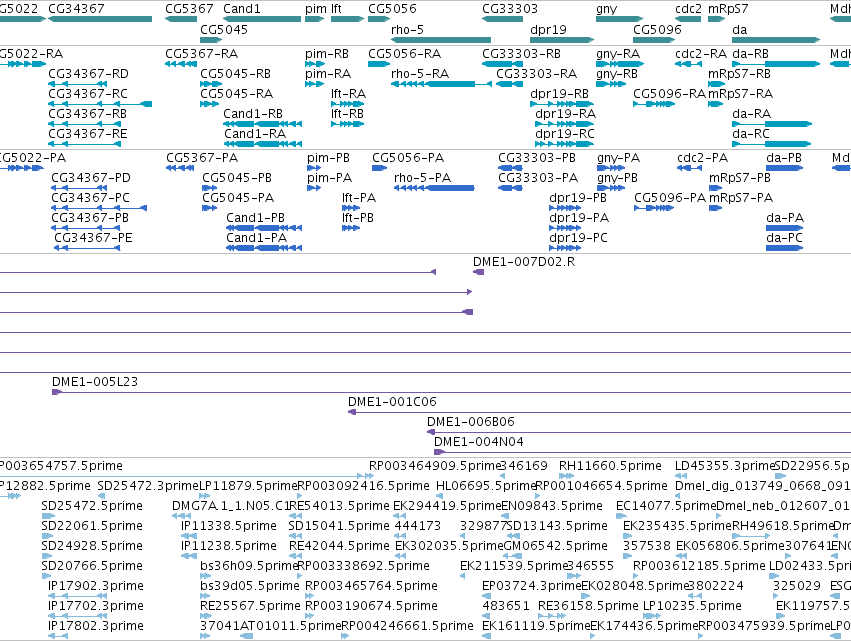
Task: Click the gny gene feature
Action: (x=619, y=19)
